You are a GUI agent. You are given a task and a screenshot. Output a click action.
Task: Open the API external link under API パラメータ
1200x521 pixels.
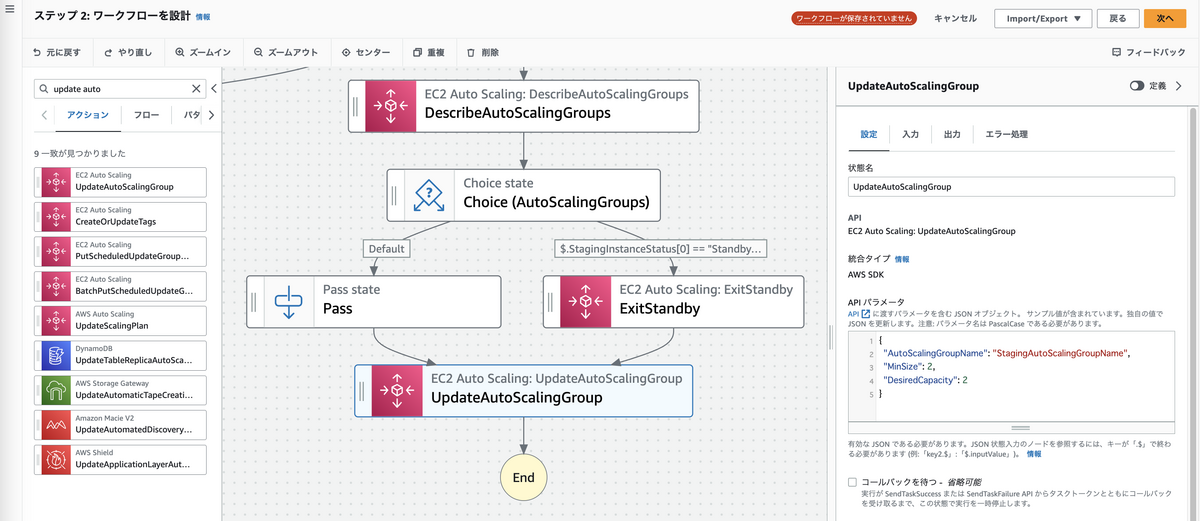click(x=858, y=314)
